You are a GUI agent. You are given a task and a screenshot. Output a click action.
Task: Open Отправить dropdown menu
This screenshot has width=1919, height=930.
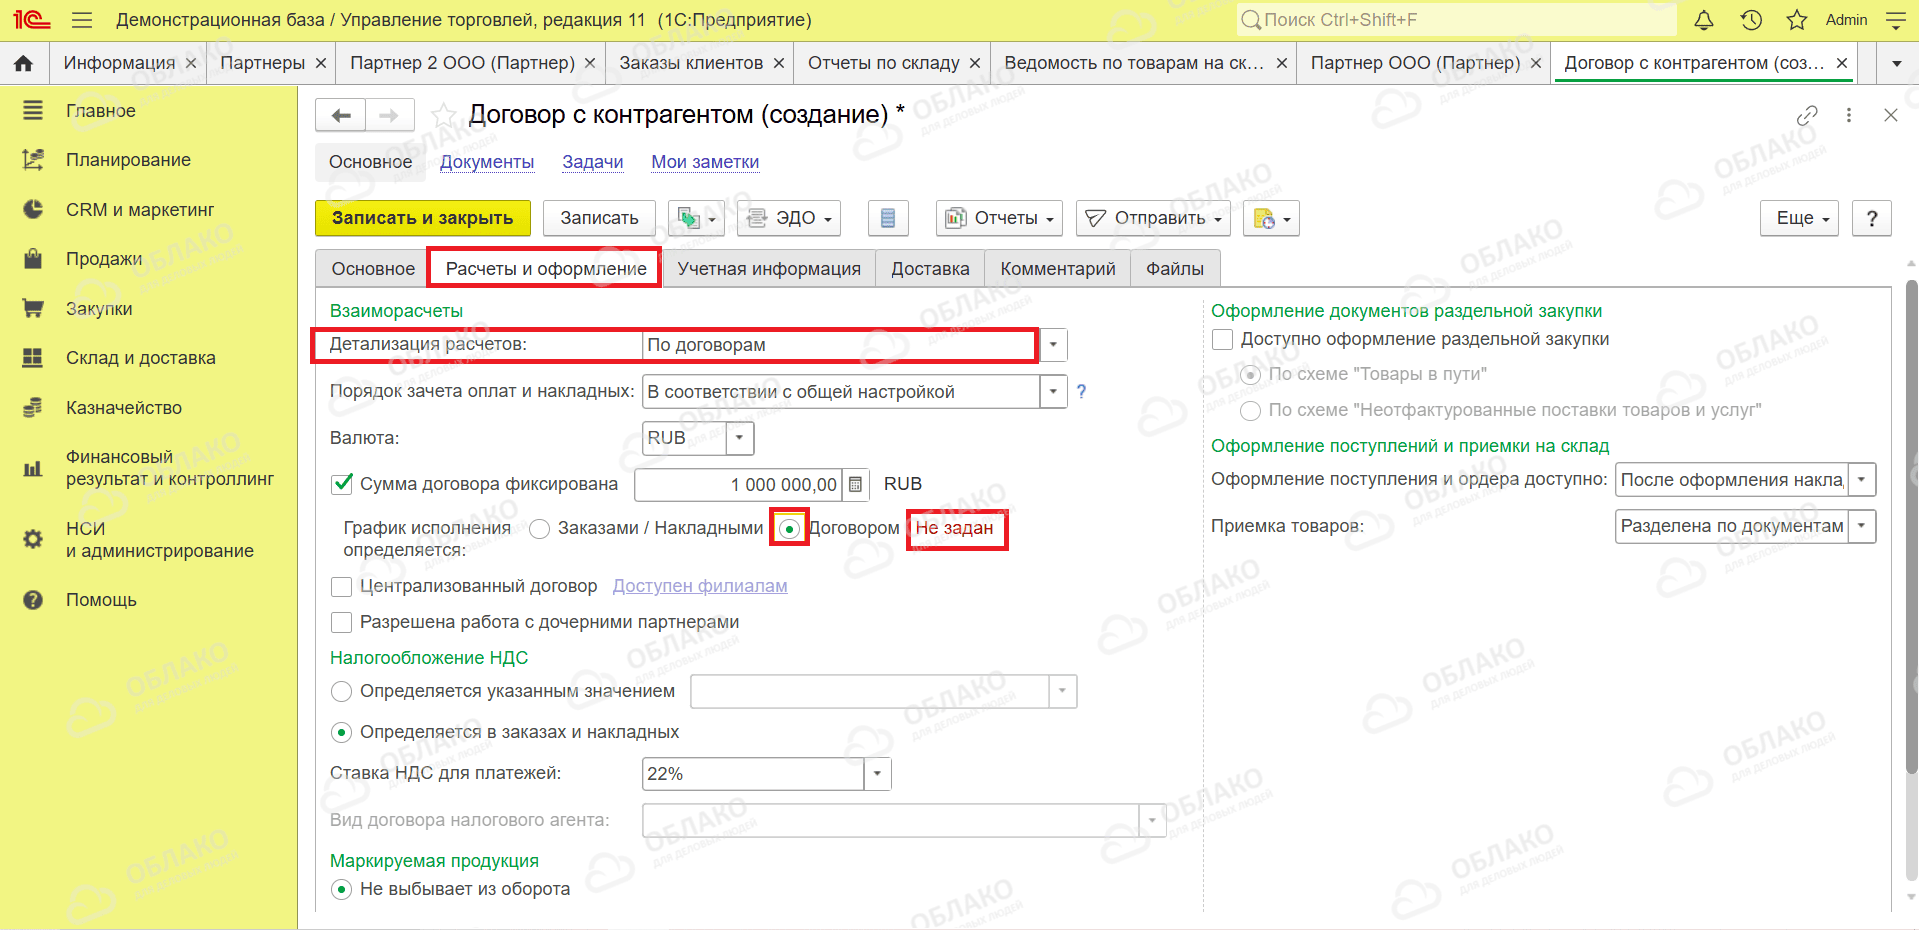1154,218
